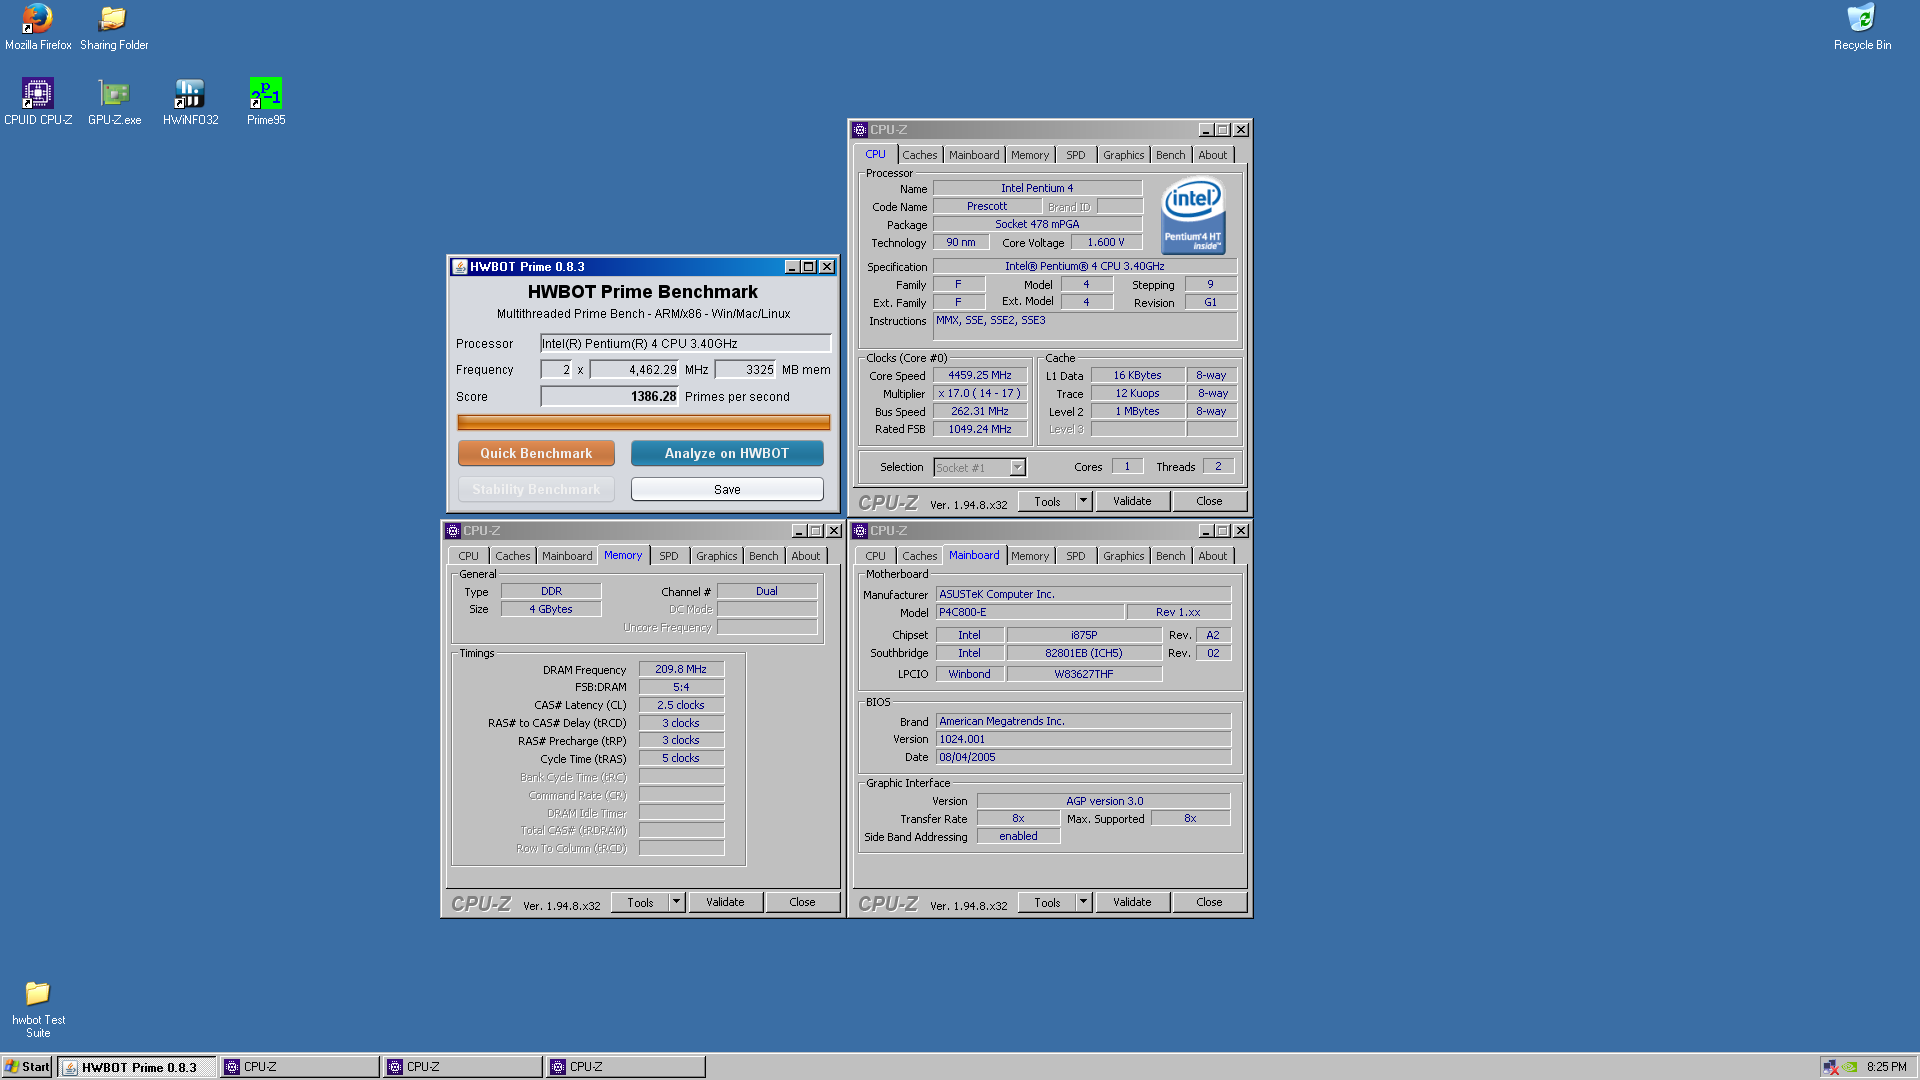Open SPD tab in top CPU-Z window
Viewport: 1920px width, 1080px height.
[1075, 155]
